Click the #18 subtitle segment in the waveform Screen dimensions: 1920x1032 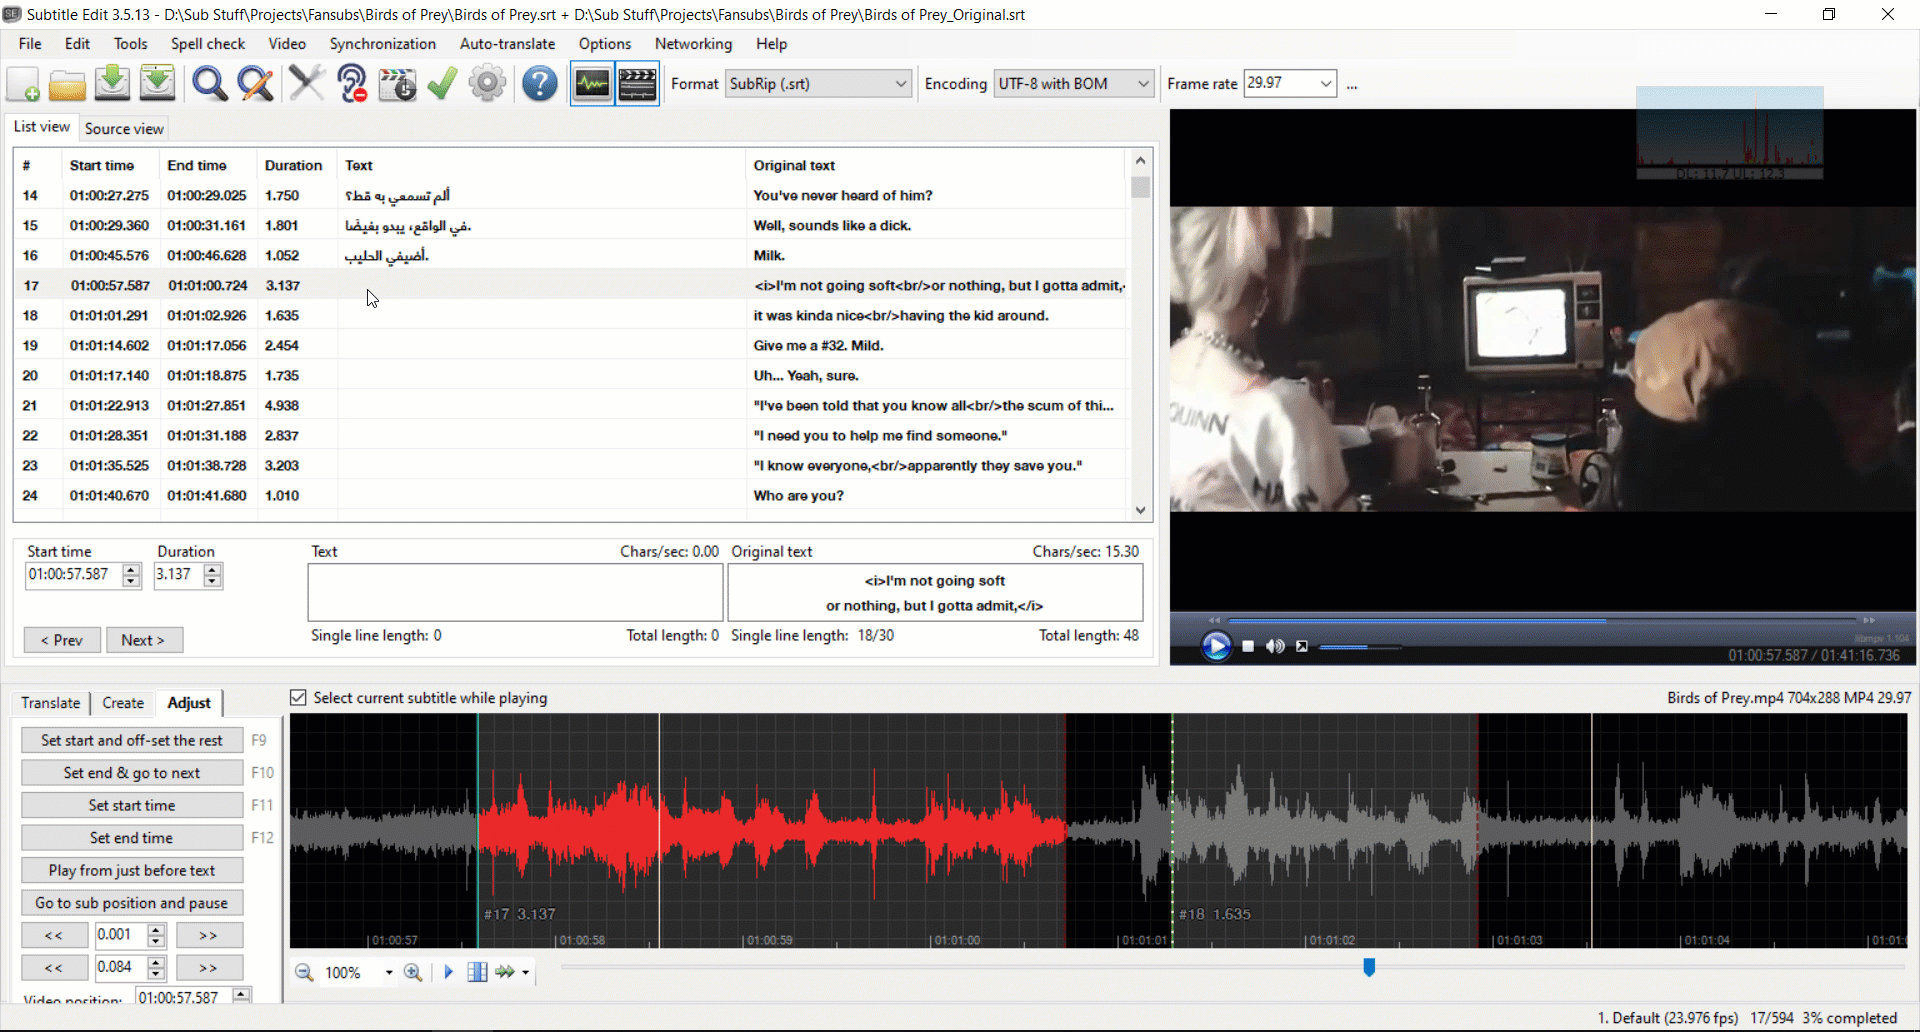coord(1325,830)
